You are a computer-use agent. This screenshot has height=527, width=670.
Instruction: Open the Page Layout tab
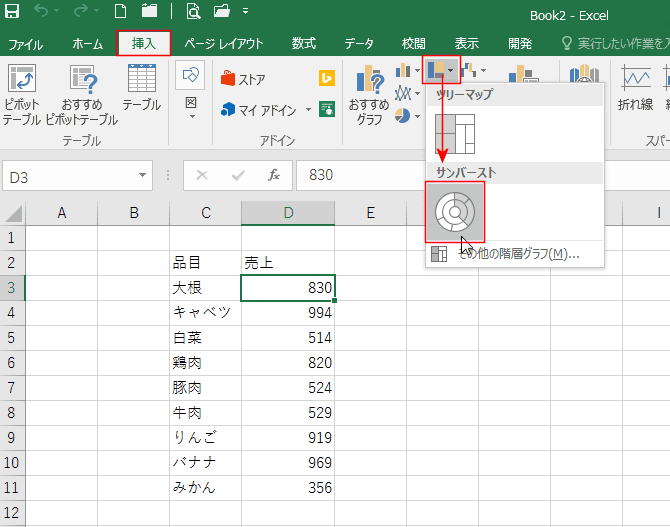(224, 44)
